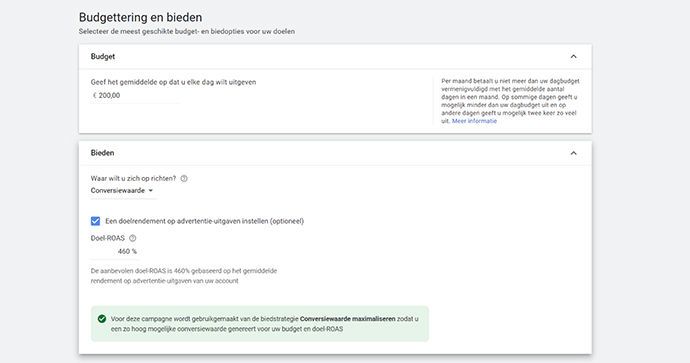Uncheck the doelrendement op advertentie-uitgaven checkbox
The height and width of the screenshot is (363, 690).
click(95, 221)
